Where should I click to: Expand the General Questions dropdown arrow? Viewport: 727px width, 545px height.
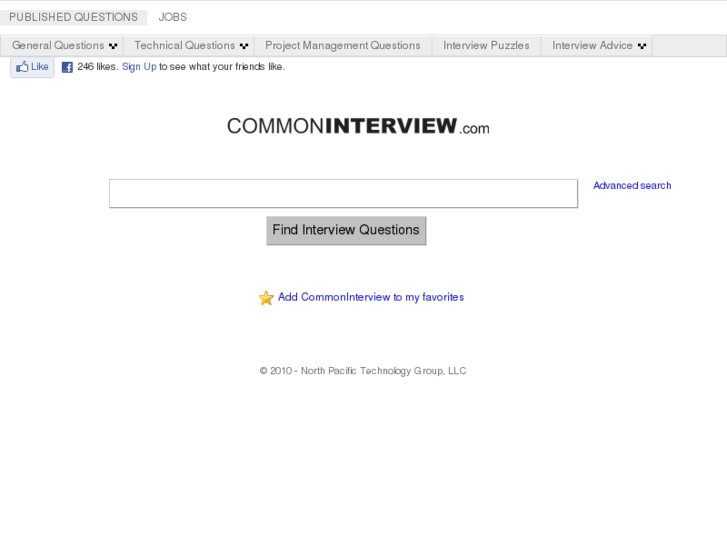point(113,46)
